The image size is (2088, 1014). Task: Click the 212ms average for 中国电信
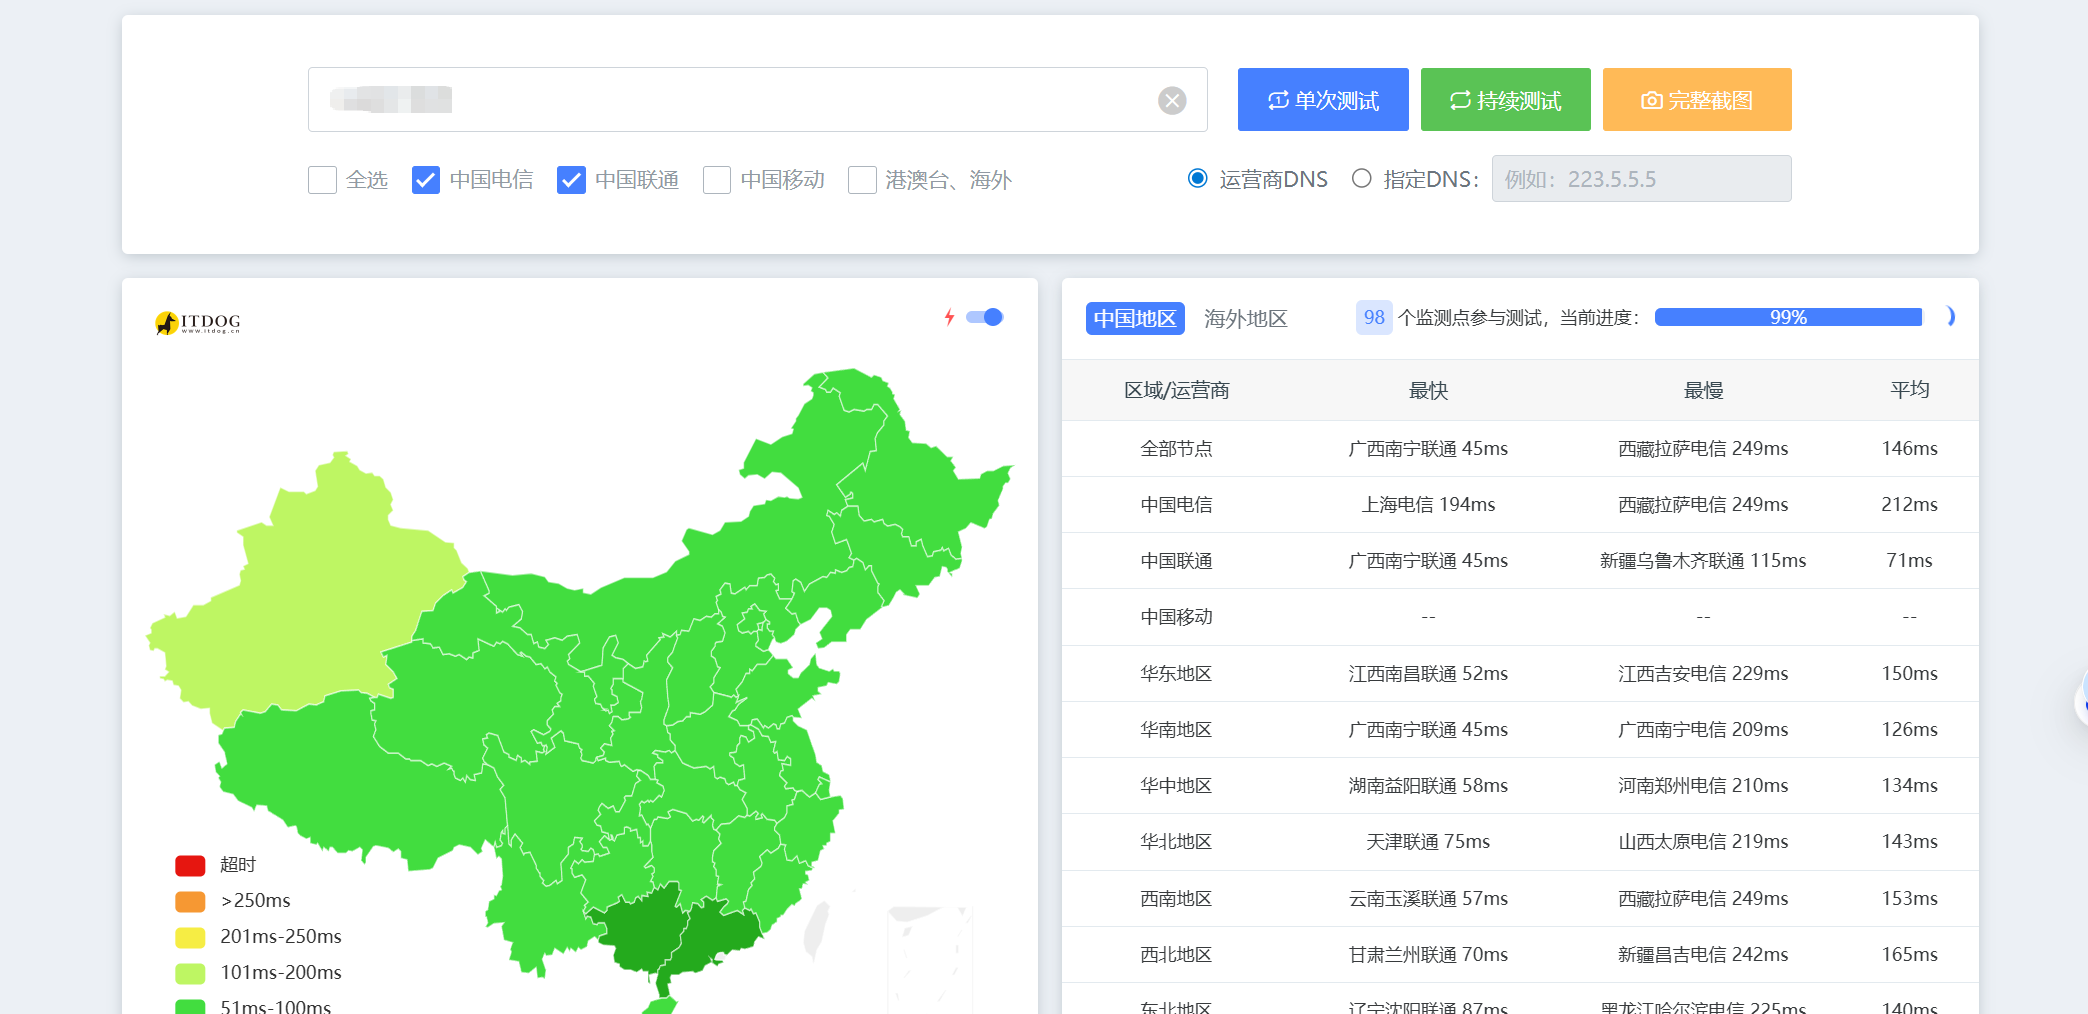(1909, 505)
